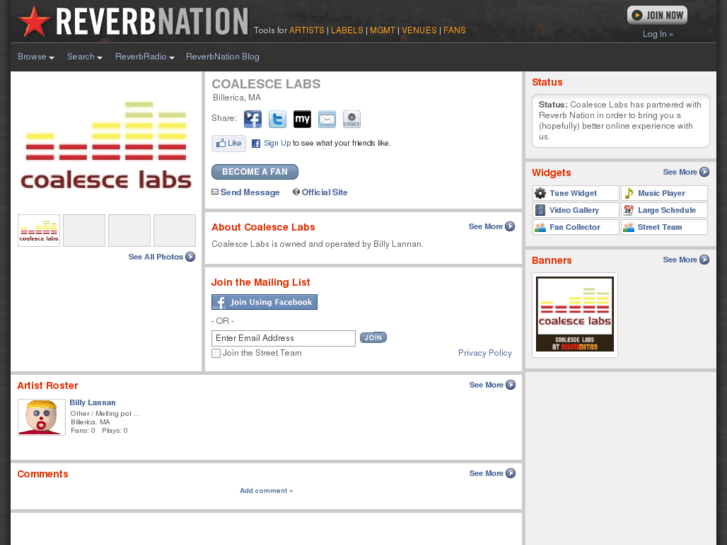Visit the Official Site link
The height and width of the screenshot is (545, 727).
[x=320, y=192]
